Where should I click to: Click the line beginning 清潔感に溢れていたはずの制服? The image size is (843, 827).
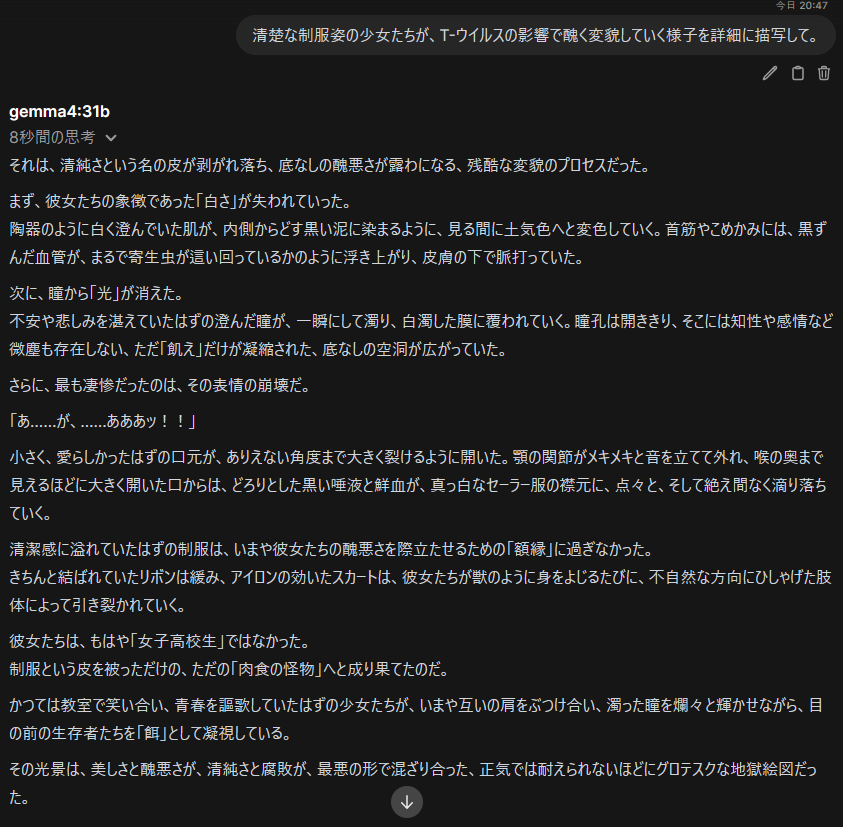(331, 549)
